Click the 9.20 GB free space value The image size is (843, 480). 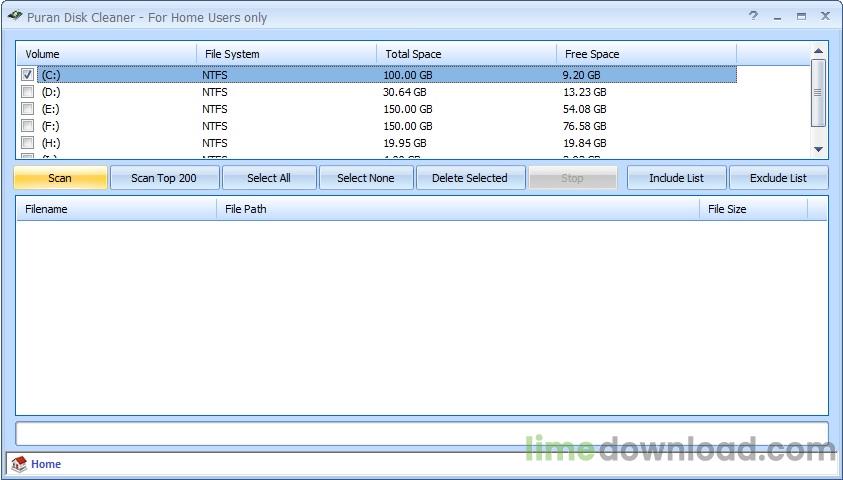(x=582, y=75)
